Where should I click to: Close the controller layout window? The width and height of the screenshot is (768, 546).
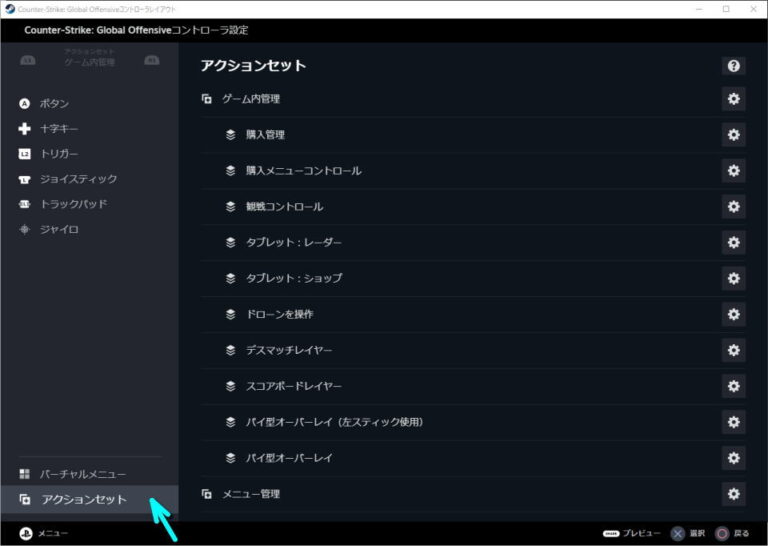click(753, 9)
